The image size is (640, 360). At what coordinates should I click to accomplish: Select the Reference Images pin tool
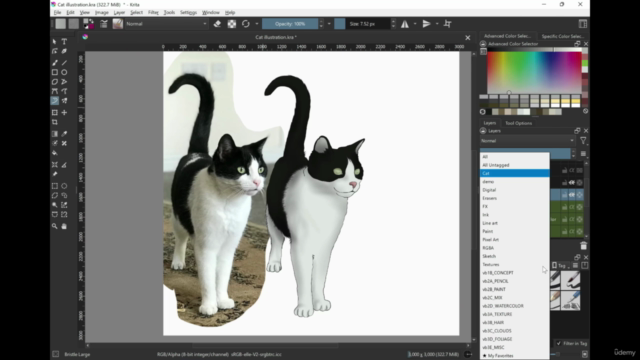coord(55,174)
